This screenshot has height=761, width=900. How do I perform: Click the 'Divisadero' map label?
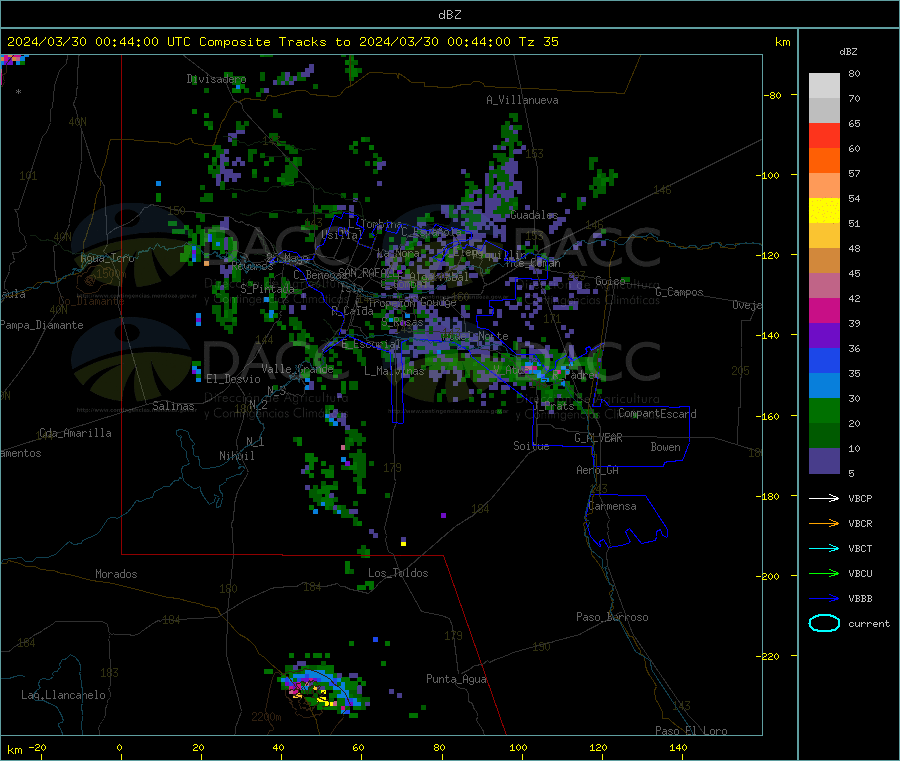[x=216, y=79]
